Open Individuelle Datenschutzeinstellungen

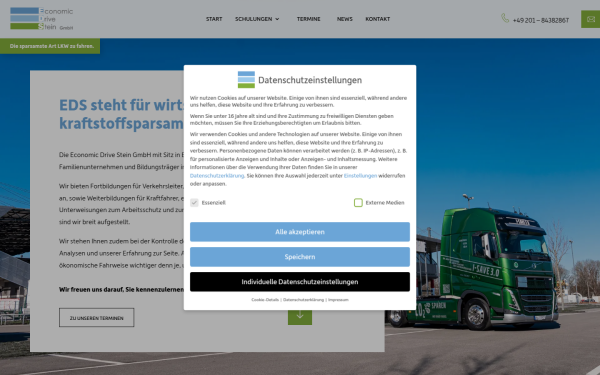pos(300,282)
